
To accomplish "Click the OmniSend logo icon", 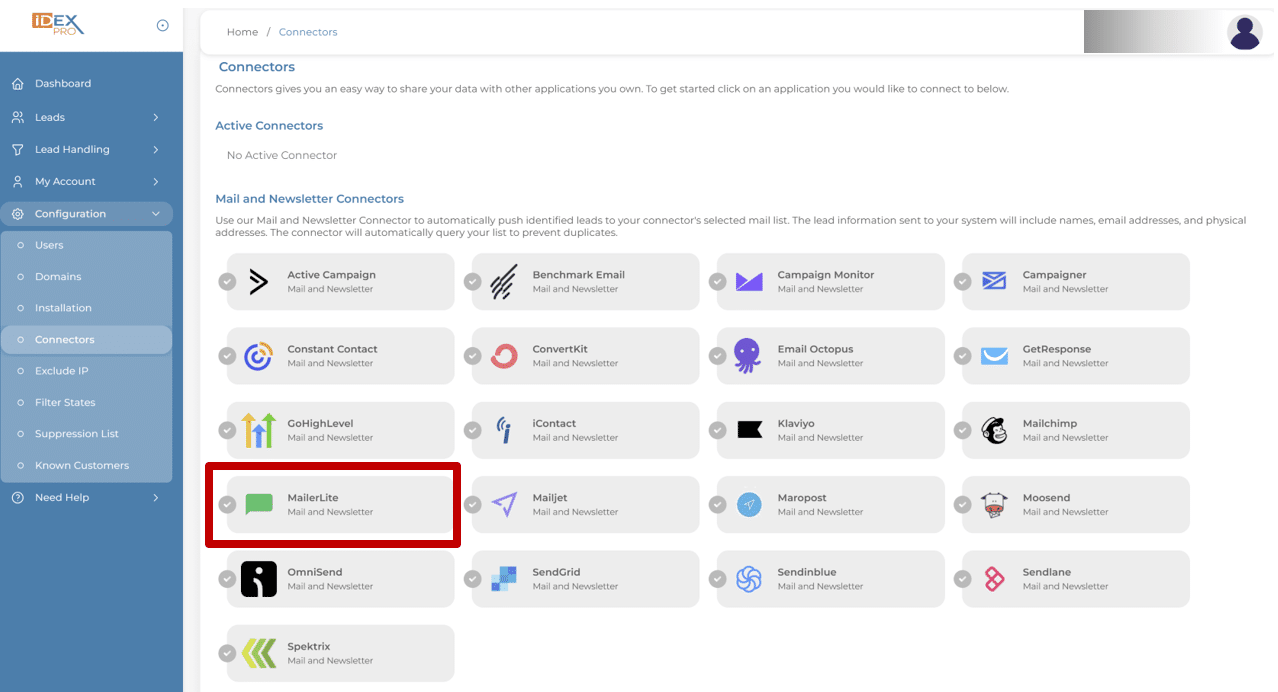I will (259, 579).
